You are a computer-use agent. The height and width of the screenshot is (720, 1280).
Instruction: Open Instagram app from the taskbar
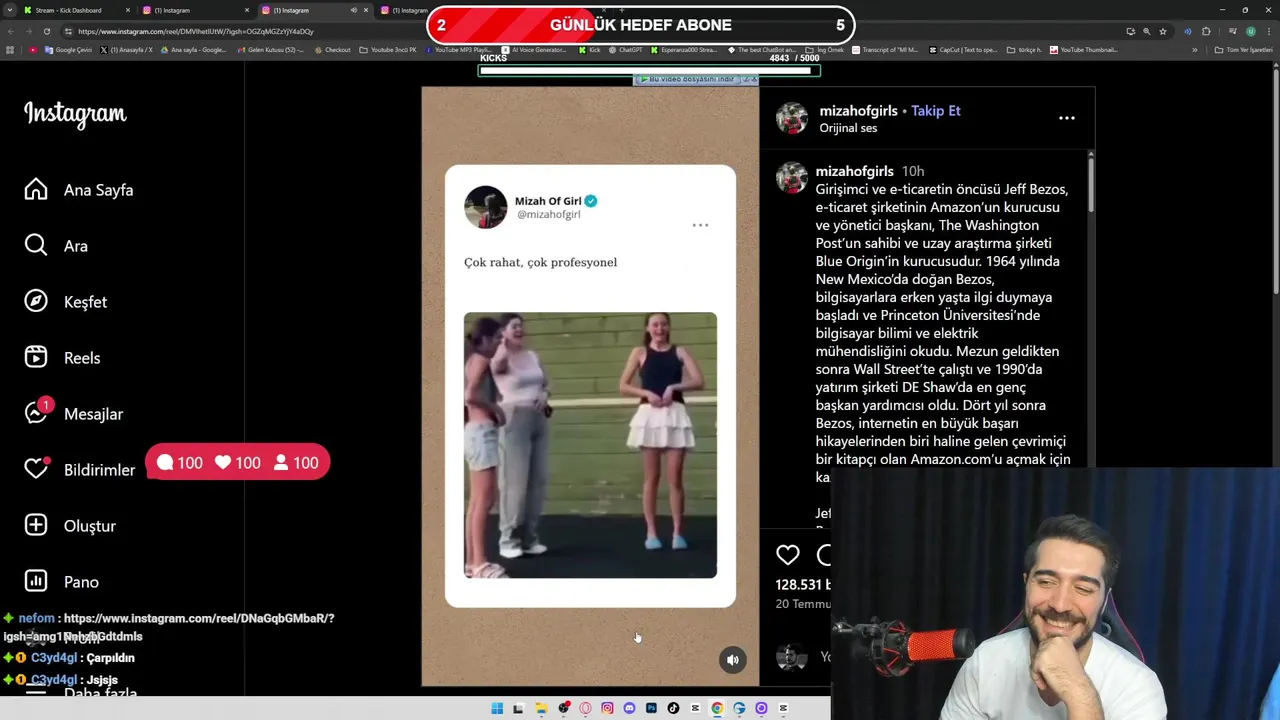point(607,708)
